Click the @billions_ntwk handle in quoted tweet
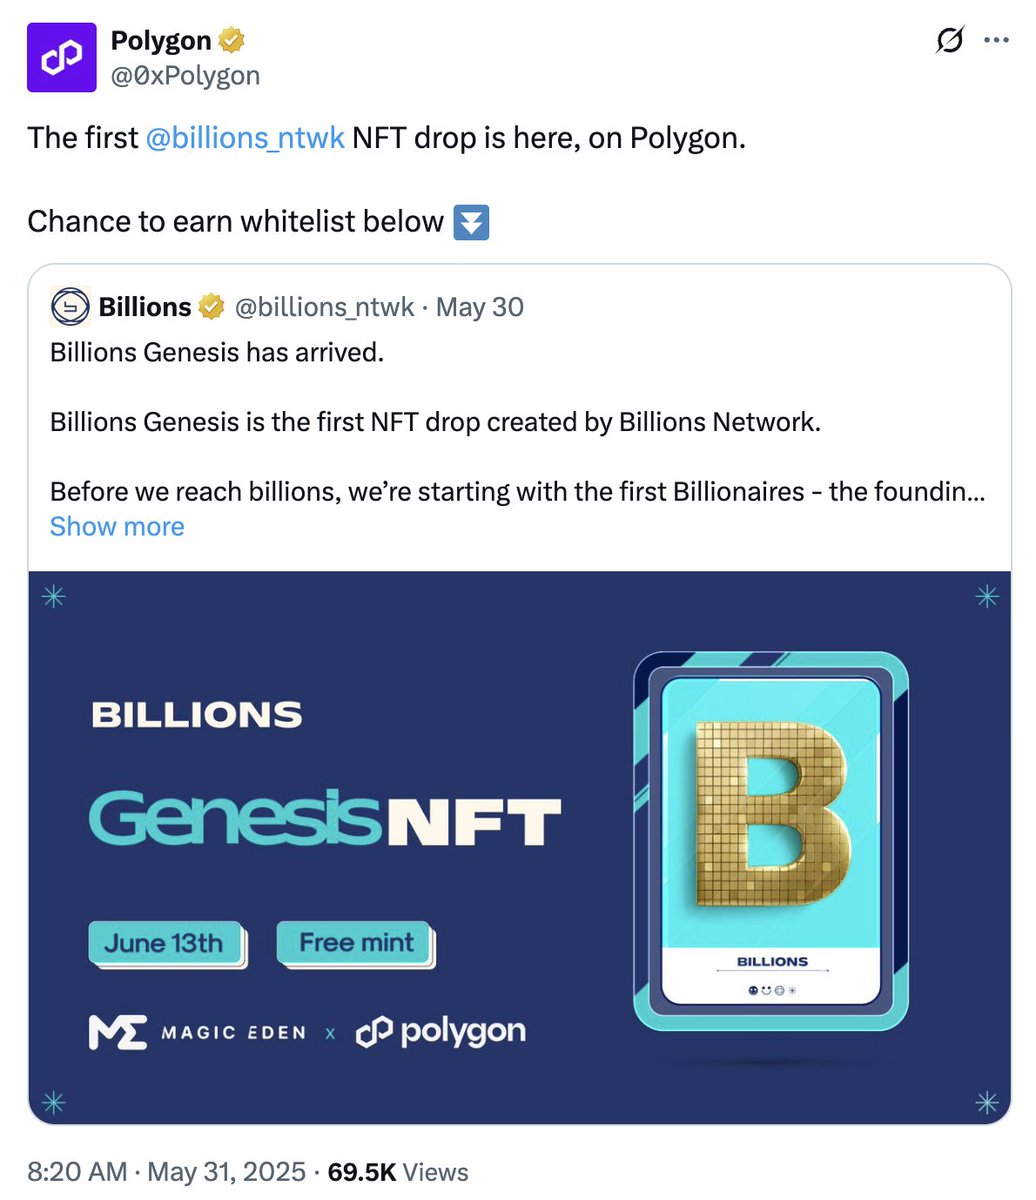The image size is (1036, 1200). tap(324, 307)
